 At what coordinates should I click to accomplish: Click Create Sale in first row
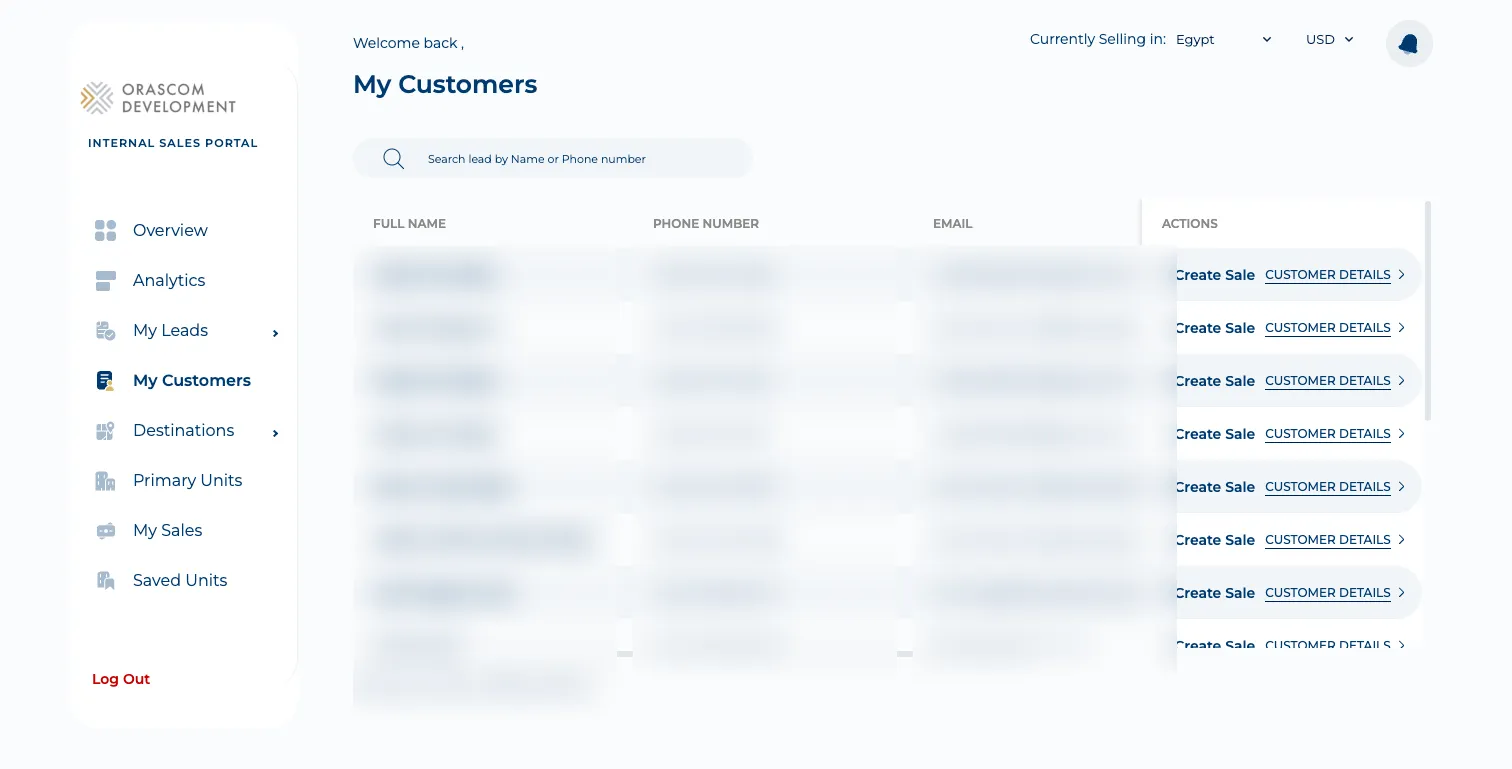(x=1215, y=275)
